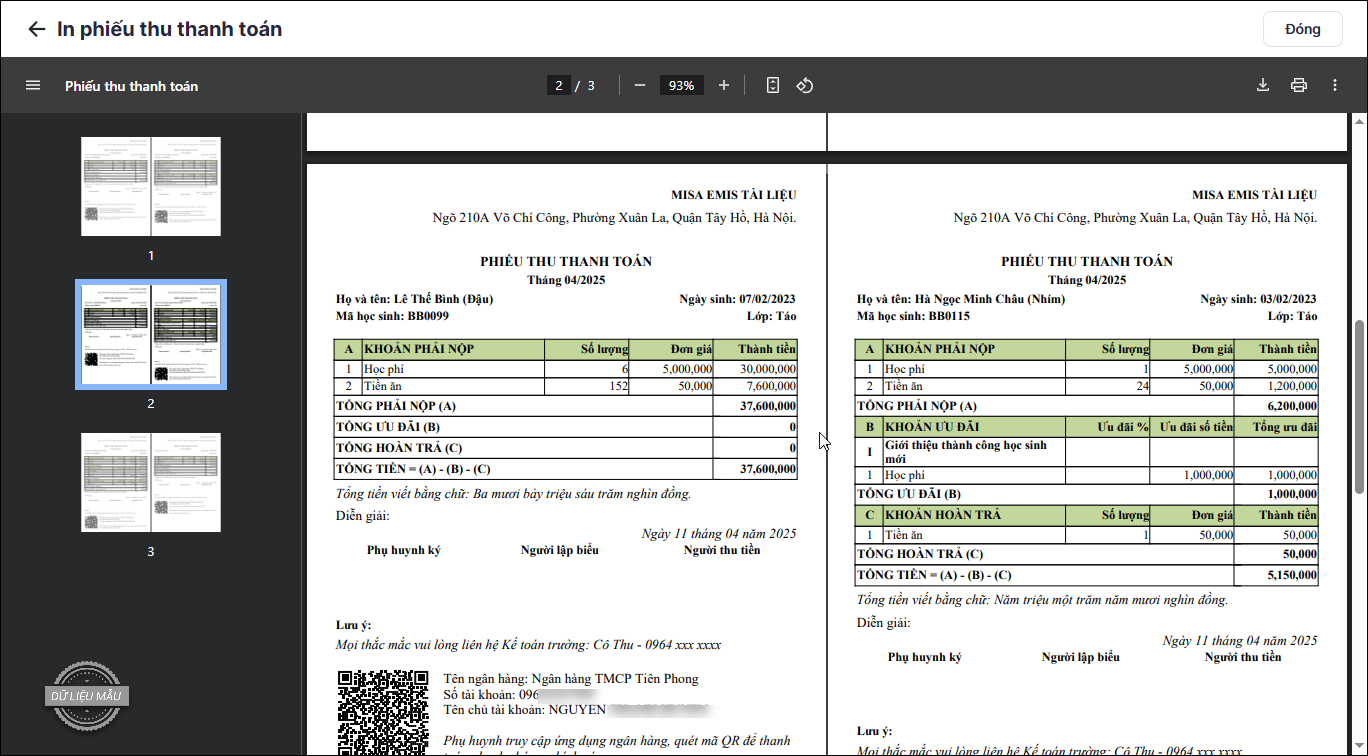Viewport: 1368px width, 756px height.
Task: Print the payment receipt document
Action: pos(1299,86)
